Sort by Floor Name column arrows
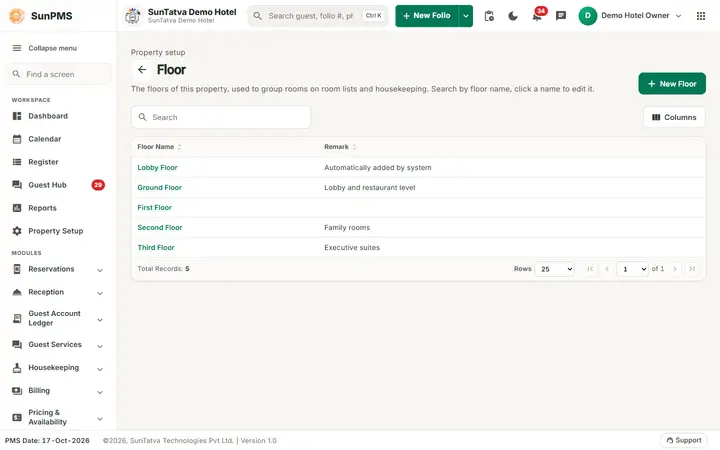 pos(180,147)
